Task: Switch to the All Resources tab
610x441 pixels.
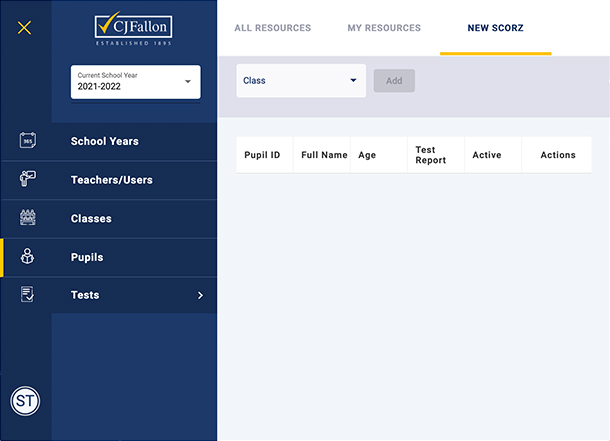Action: pos(272,28)
